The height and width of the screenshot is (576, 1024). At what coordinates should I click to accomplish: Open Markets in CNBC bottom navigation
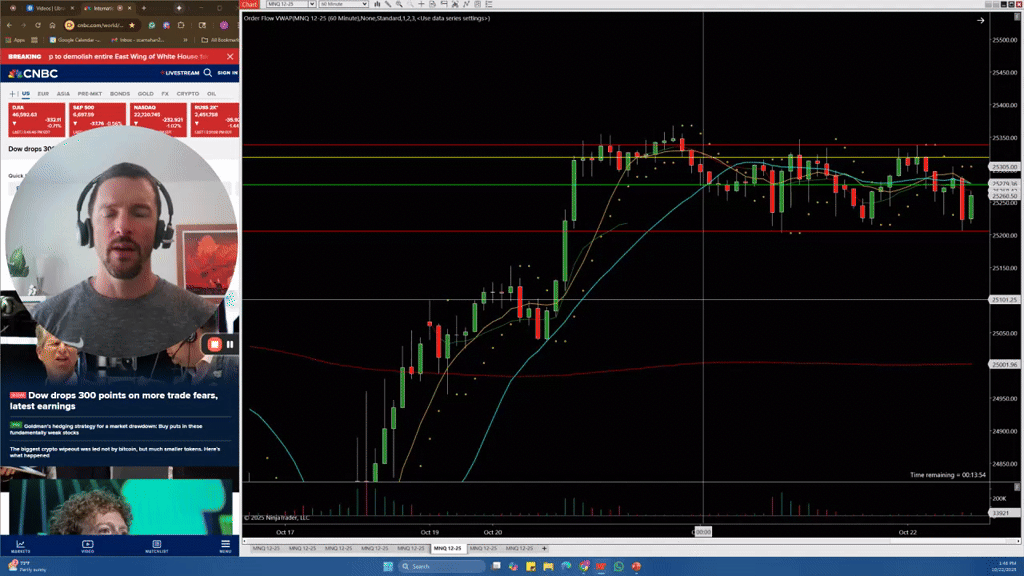coord(20,546)
